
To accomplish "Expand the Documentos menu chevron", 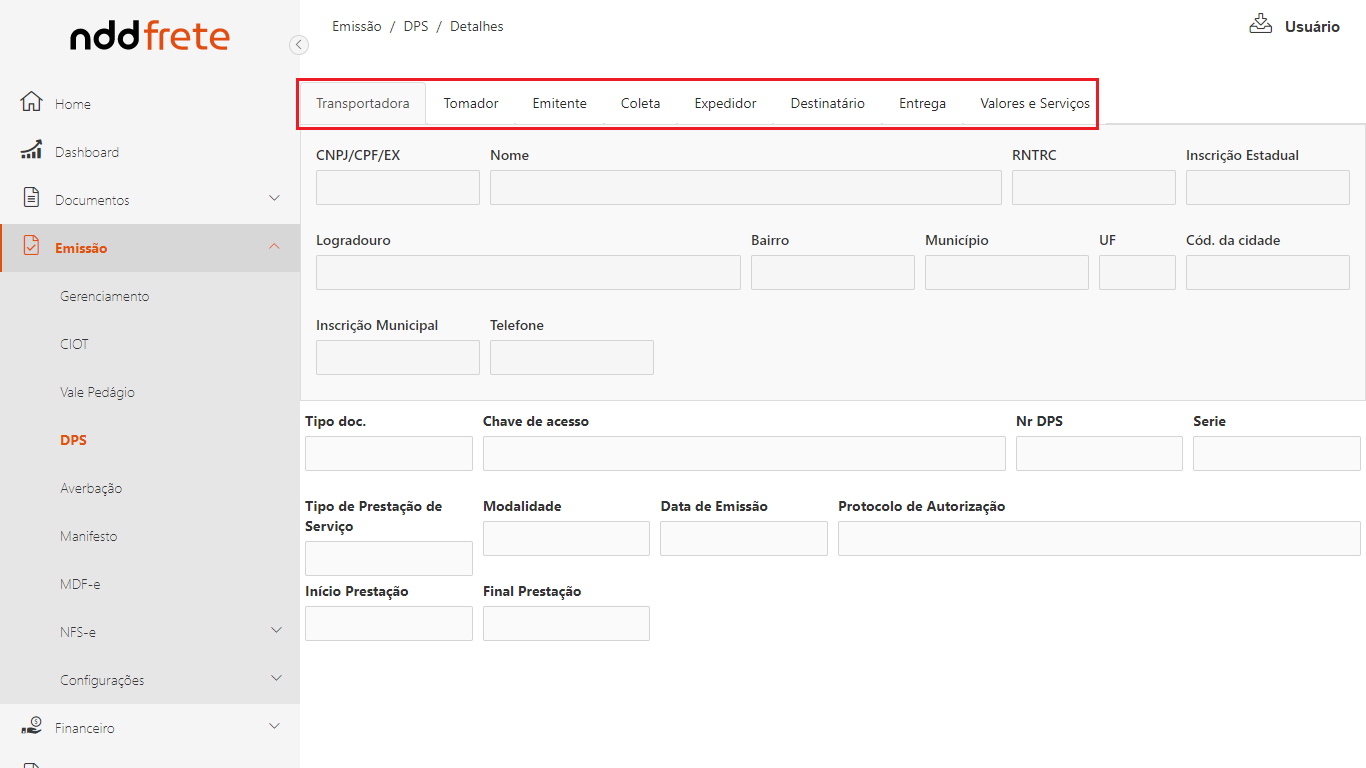I will tap(275, 198).
